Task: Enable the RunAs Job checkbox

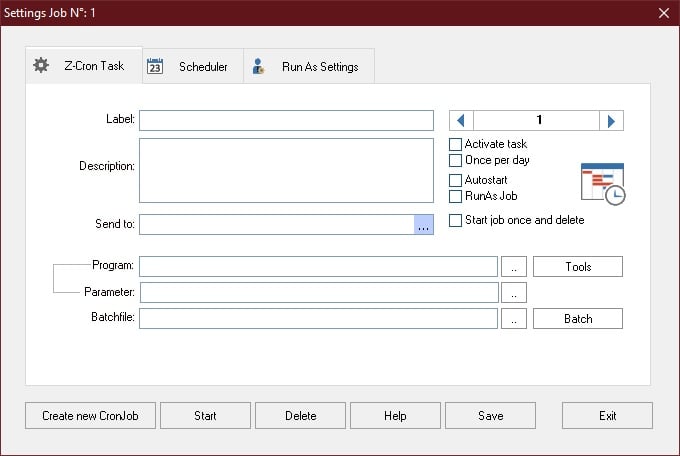Action: (456, 196)
